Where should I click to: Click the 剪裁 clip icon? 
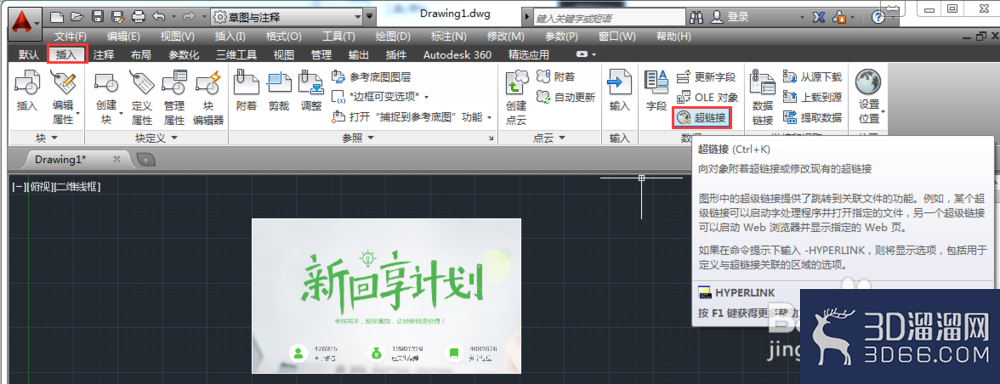pos(279,83)
